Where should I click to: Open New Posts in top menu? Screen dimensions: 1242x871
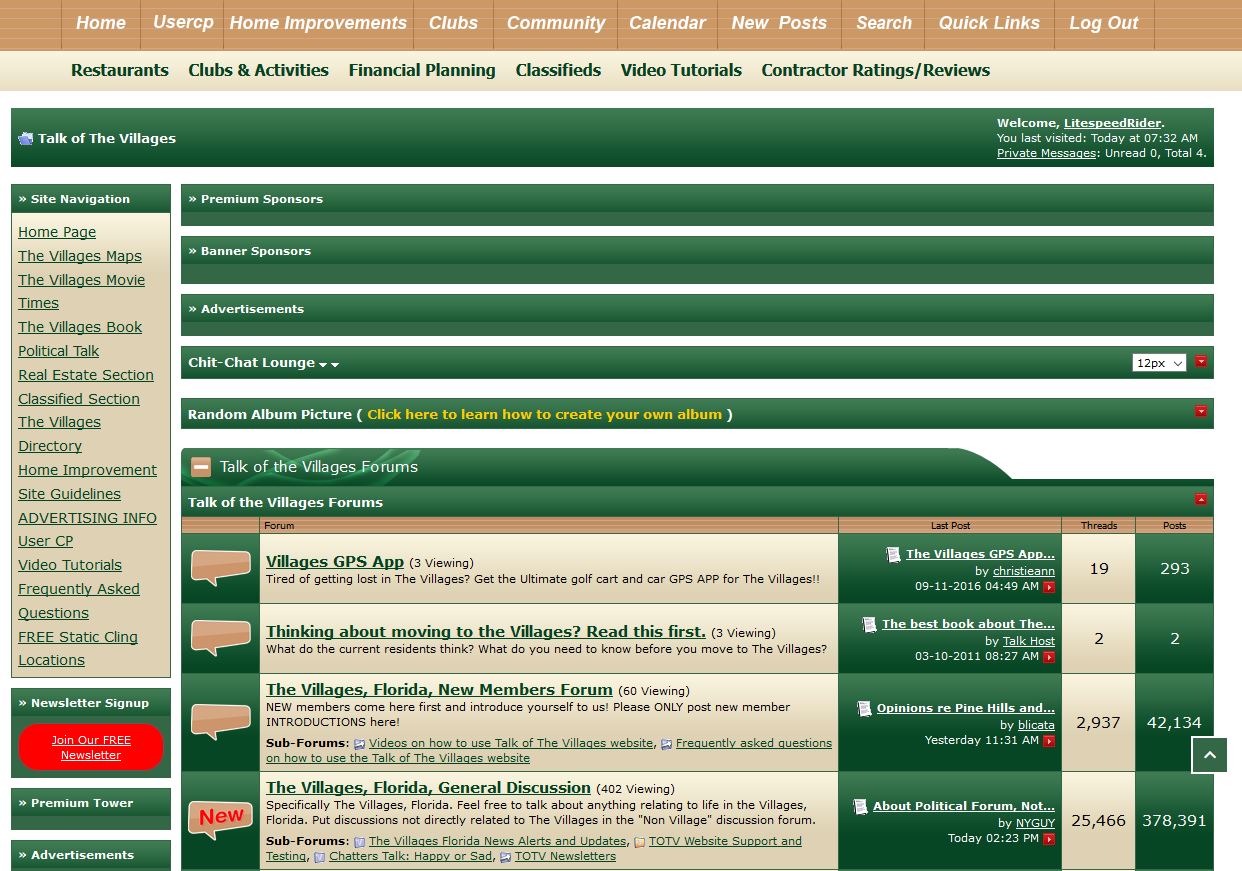click(779, 23)
